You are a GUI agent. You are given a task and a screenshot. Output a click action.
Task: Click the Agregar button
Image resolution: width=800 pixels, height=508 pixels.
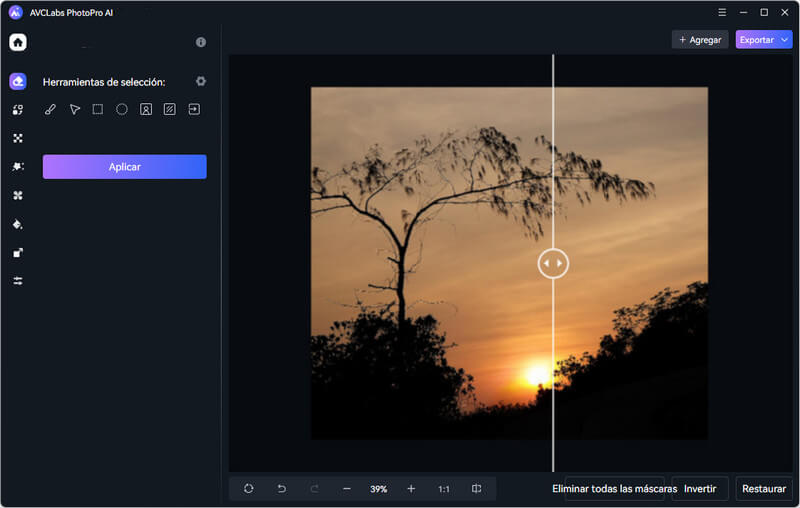[700, 40]
